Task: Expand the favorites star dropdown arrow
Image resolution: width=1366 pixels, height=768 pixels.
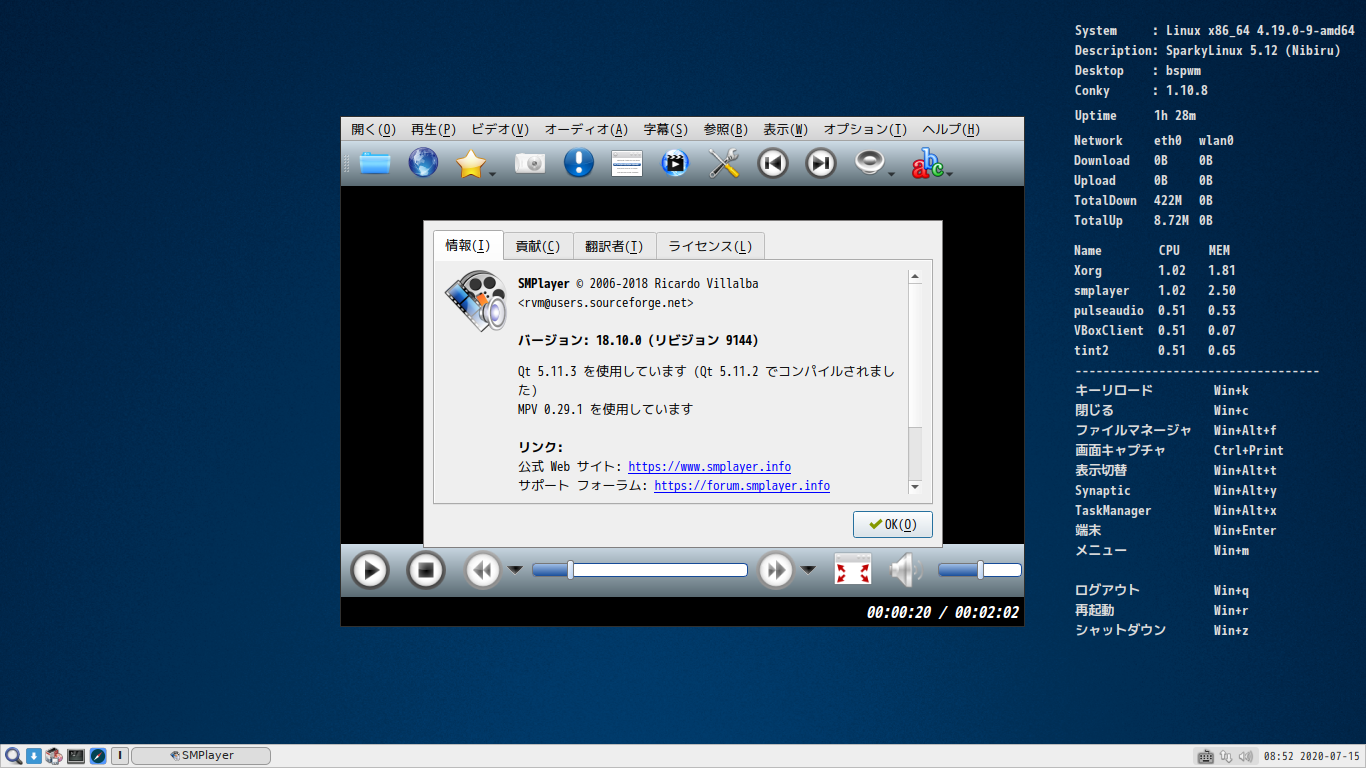Action: pyautogui.click(x=492, y=175)
